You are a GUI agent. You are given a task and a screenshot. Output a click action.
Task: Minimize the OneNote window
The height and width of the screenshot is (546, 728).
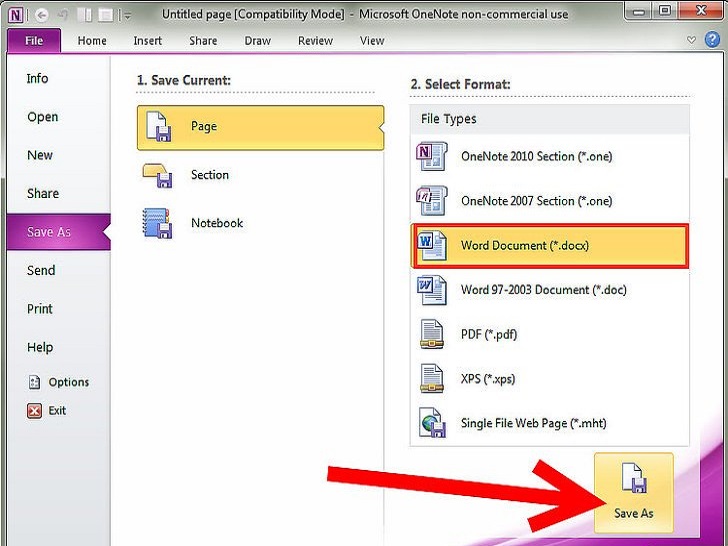pyautogui.click(x=639, y=12)
